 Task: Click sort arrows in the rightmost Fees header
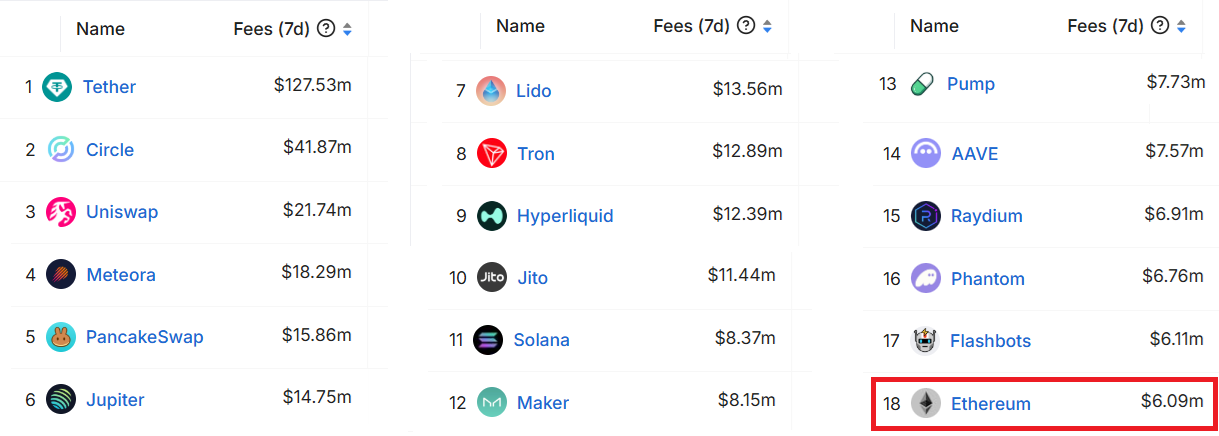1181,27
